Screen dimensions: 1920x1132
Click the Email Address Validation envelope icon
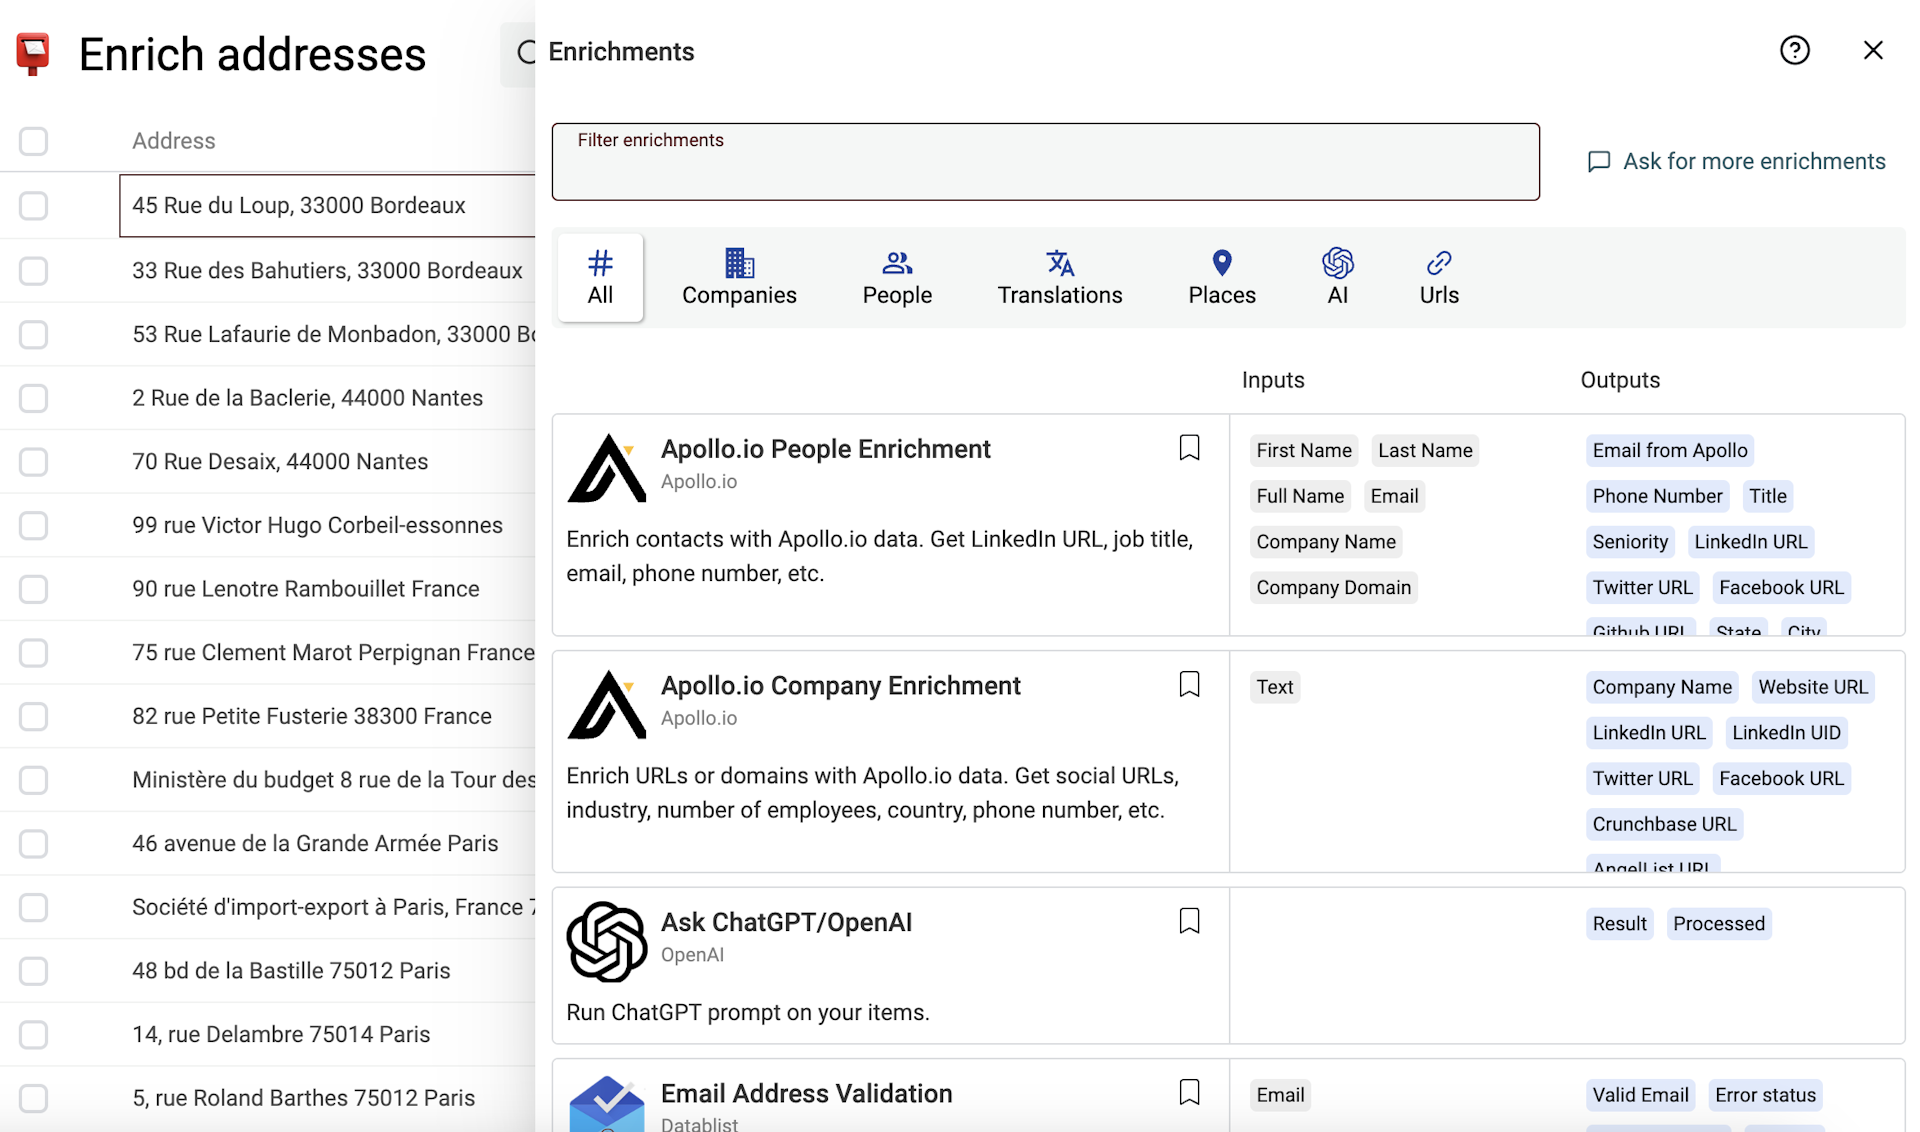(x=606, y=1104)
